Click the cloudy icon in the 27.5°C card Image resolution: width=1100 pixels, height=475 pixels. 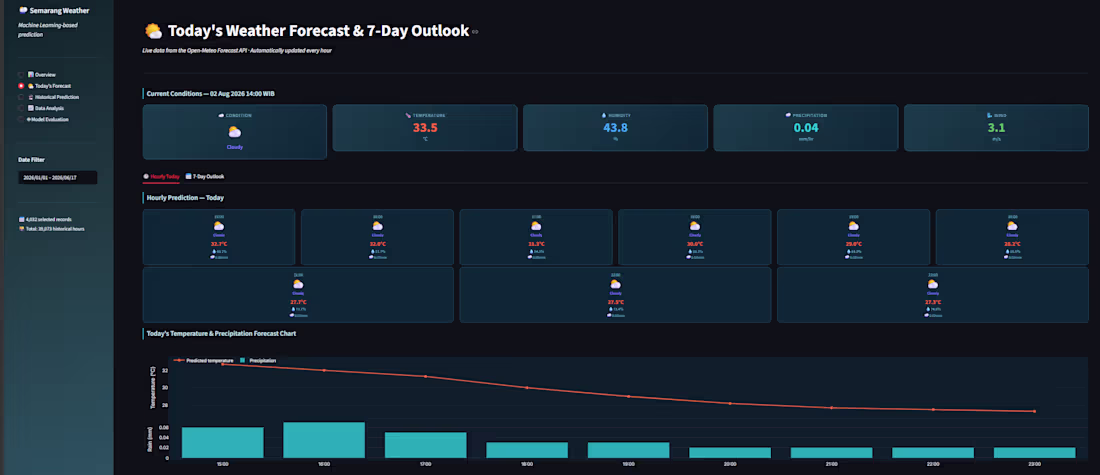615,284
